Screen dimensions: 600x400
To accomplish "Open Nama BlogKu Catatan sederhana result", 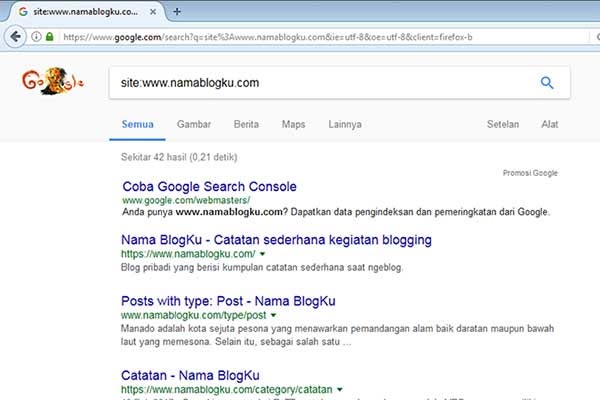I will (276, 240).
